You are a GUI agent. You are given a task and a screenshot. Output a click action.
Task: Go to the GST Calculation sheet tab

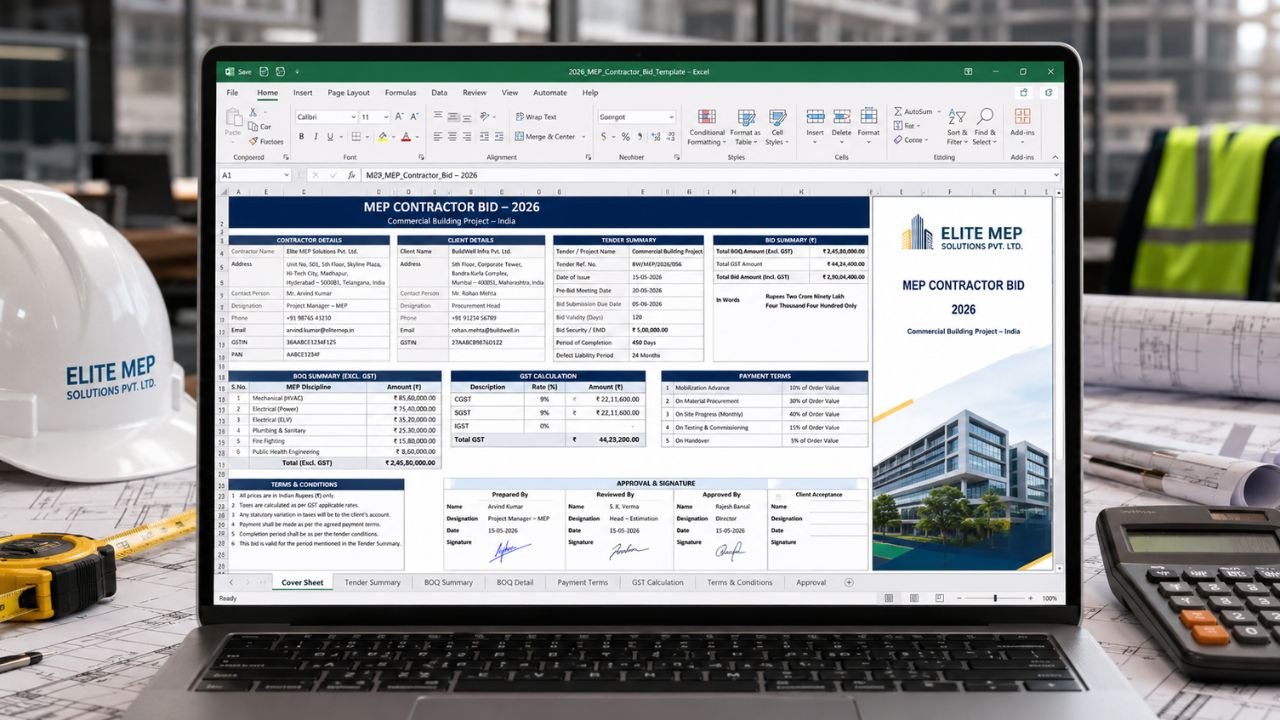coord(657,582)
